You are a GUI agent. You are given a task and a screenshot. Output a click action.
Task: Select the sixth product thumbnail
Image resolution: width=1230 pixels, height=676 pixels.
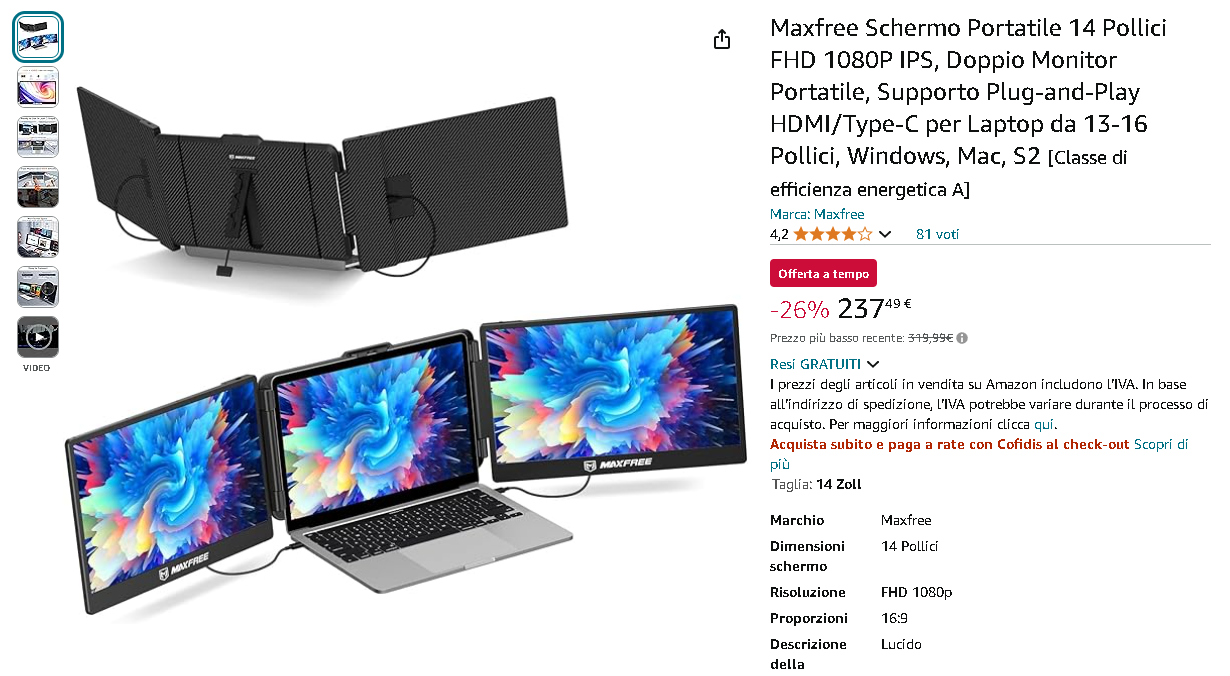click(x=38, y=287)
